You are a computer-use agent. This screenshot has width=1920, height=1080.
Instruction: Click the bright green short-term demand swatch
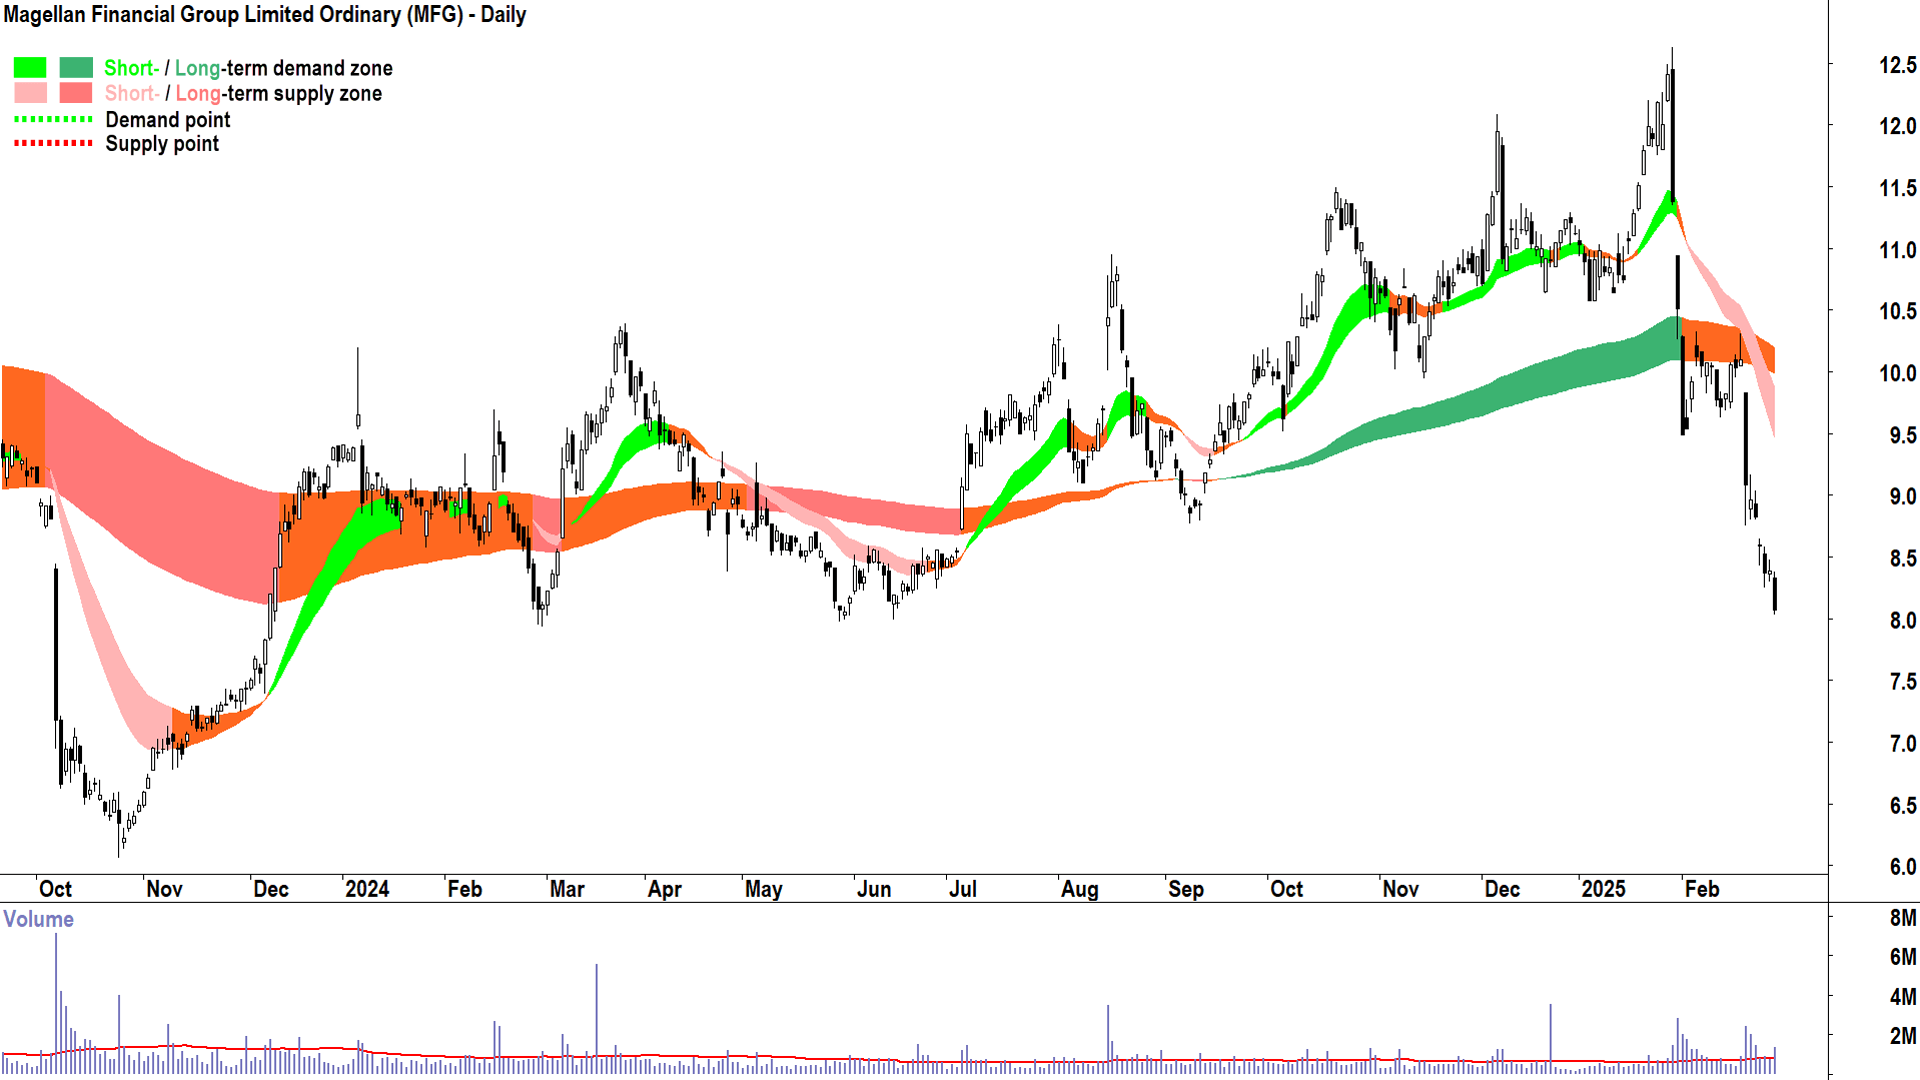click(x=30, y=68)
